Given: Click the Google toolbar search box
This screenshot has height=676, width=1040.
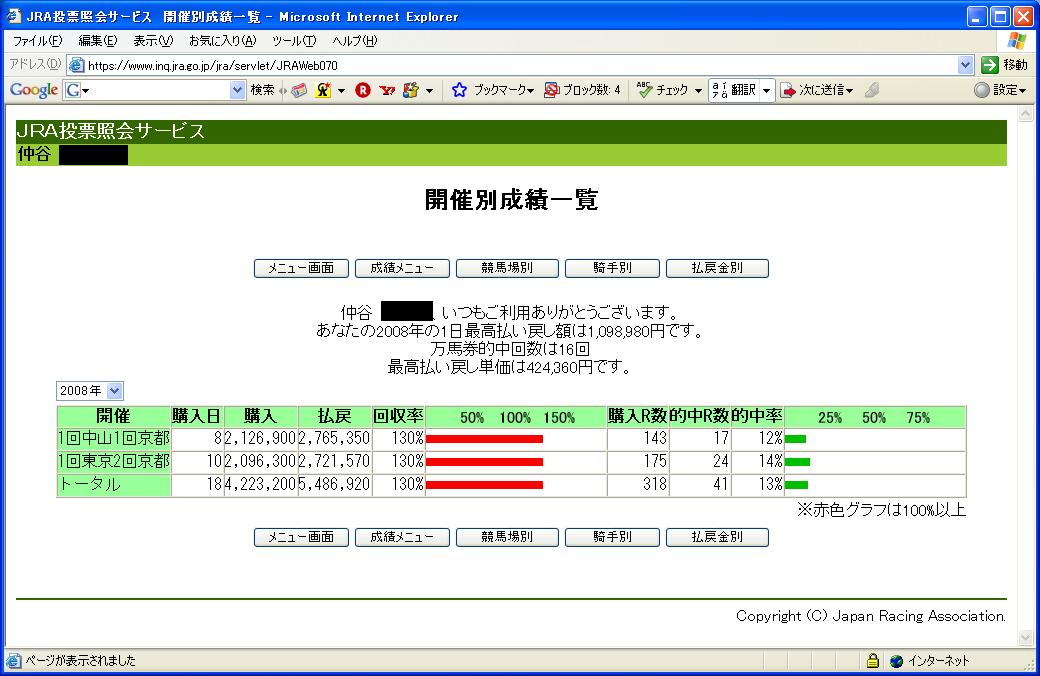Looking at the screenshot, I should tap(155, 90).
